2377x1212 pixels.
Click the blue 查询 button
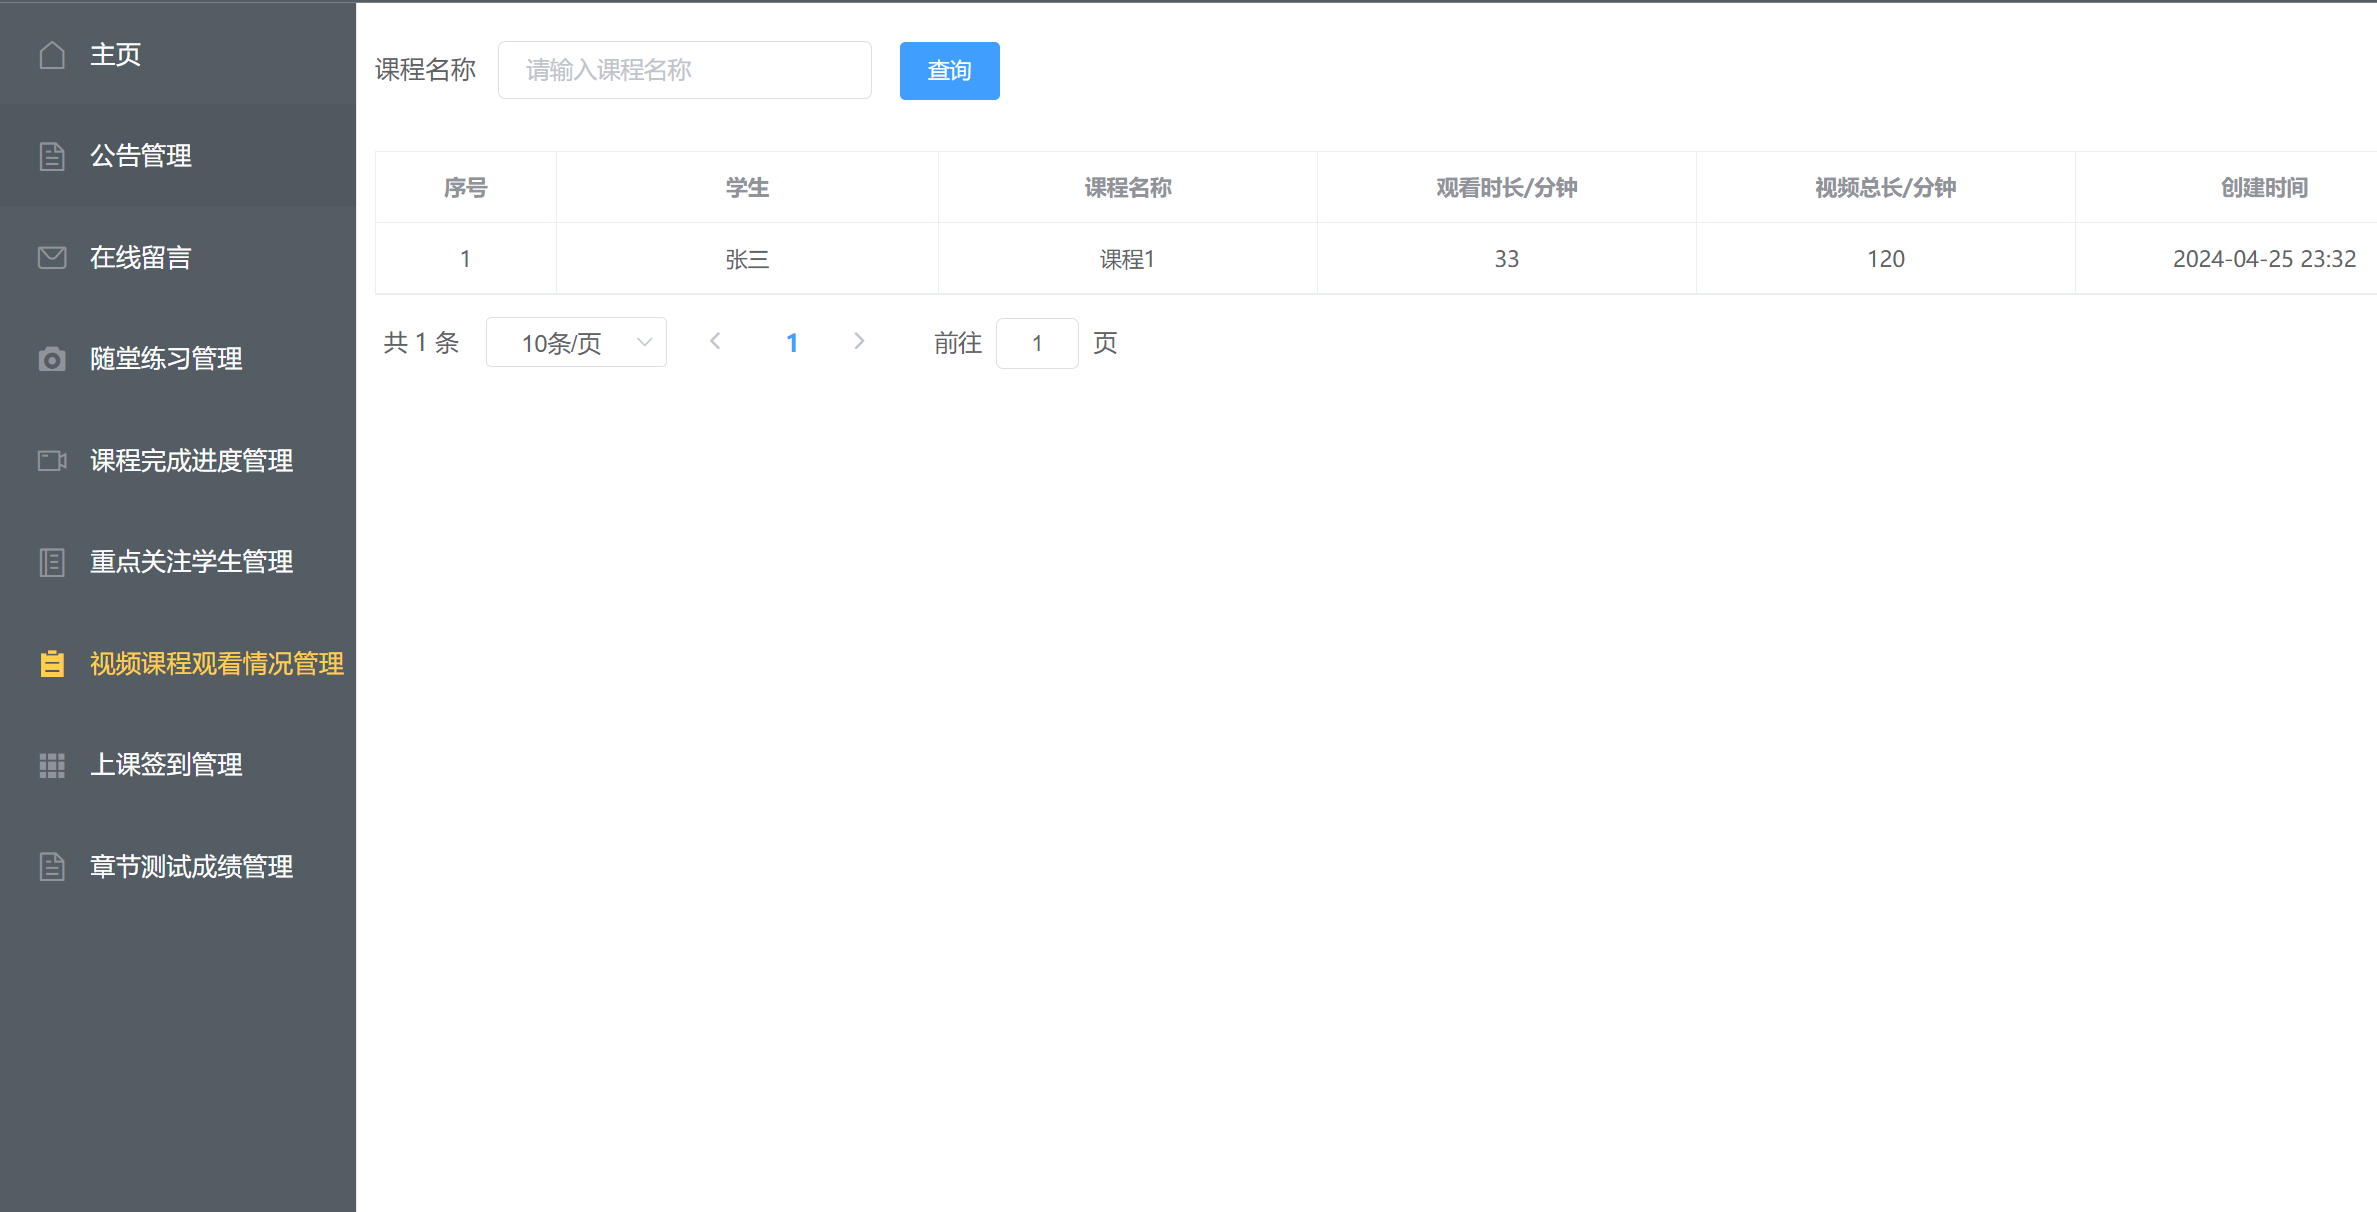click(949, 71)
